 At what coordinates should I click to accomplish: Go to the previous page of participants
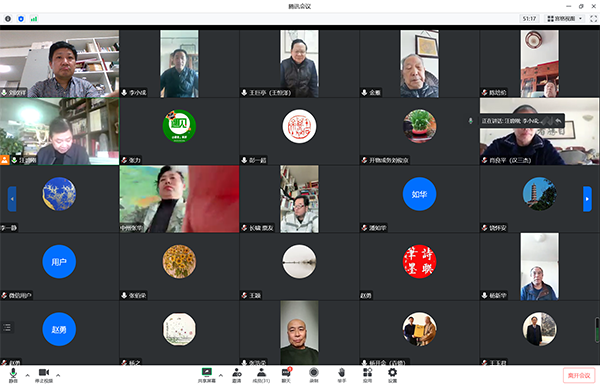click(12, 199)
